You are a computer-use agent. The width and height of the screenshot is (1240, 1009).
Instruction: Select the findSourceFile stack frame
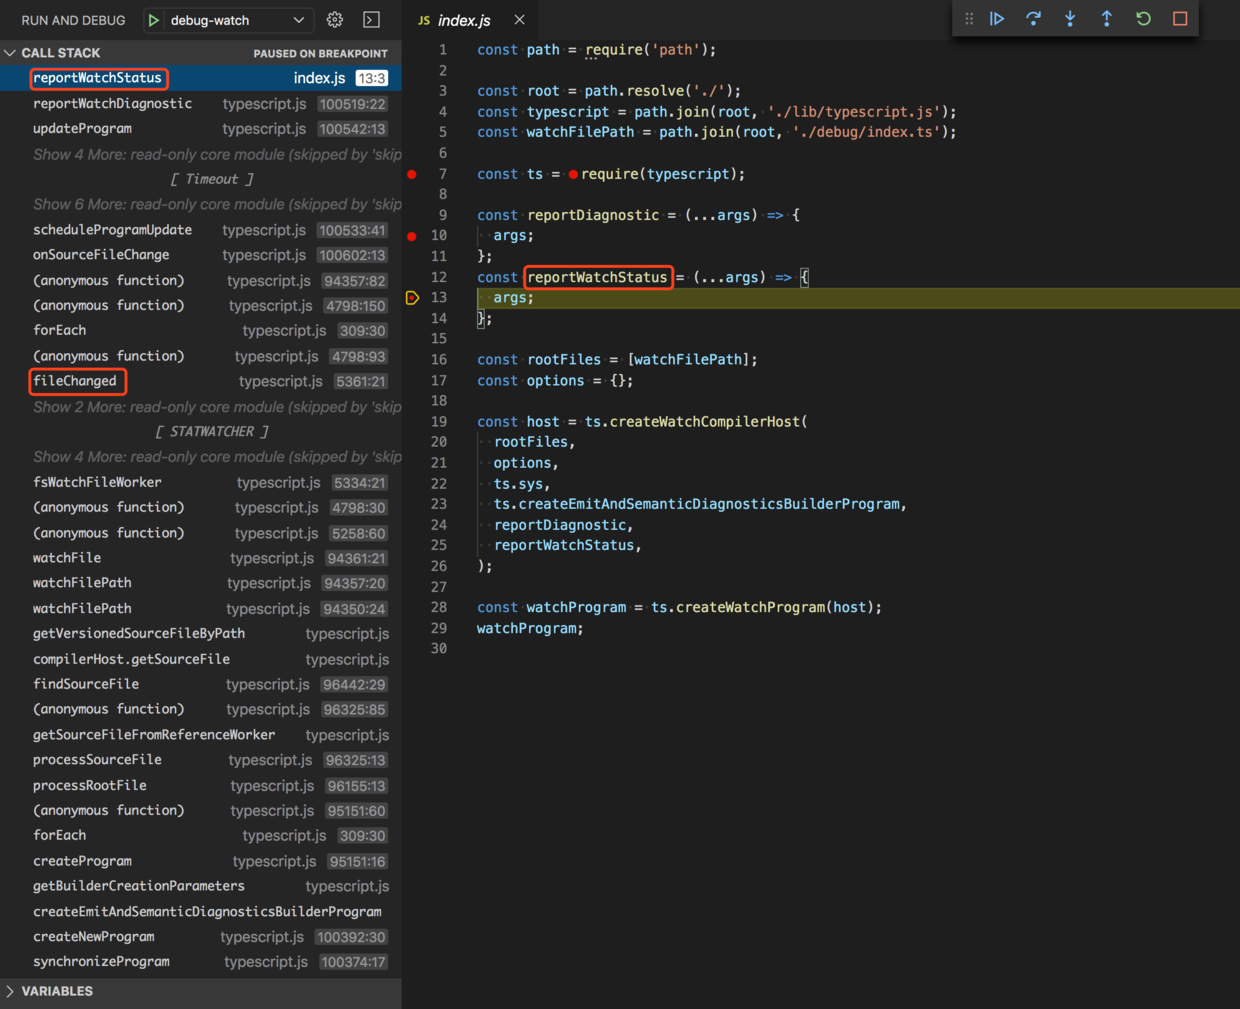(x=200, y=684)
